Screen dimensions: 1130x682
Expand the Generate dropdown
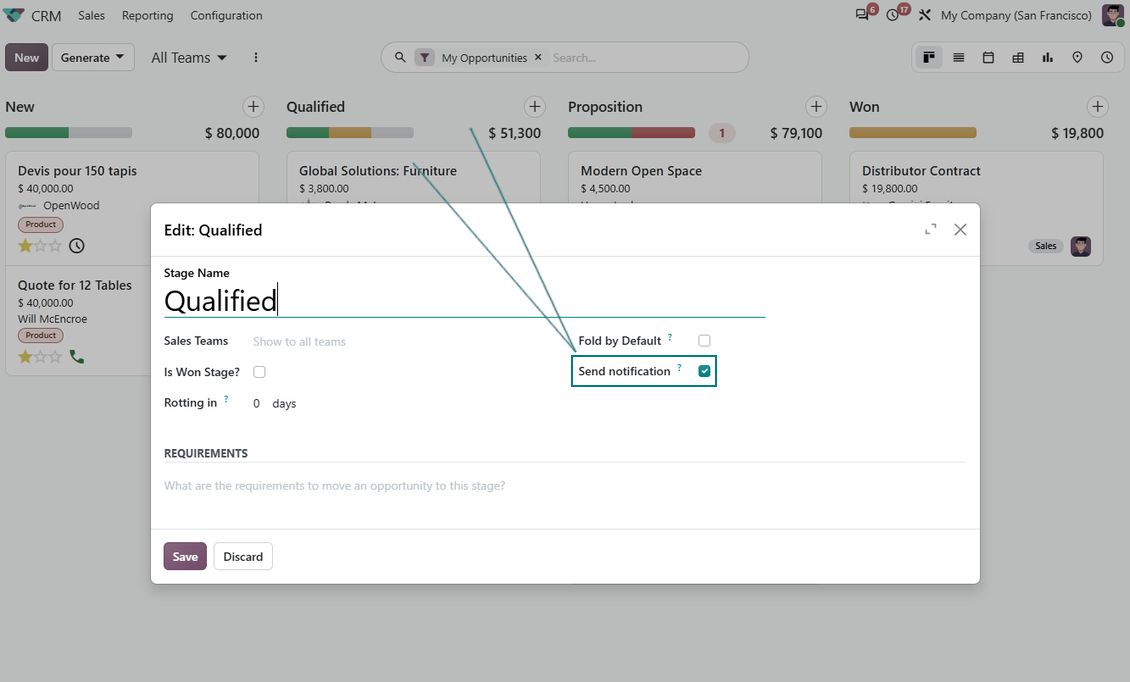coord(92,58)
